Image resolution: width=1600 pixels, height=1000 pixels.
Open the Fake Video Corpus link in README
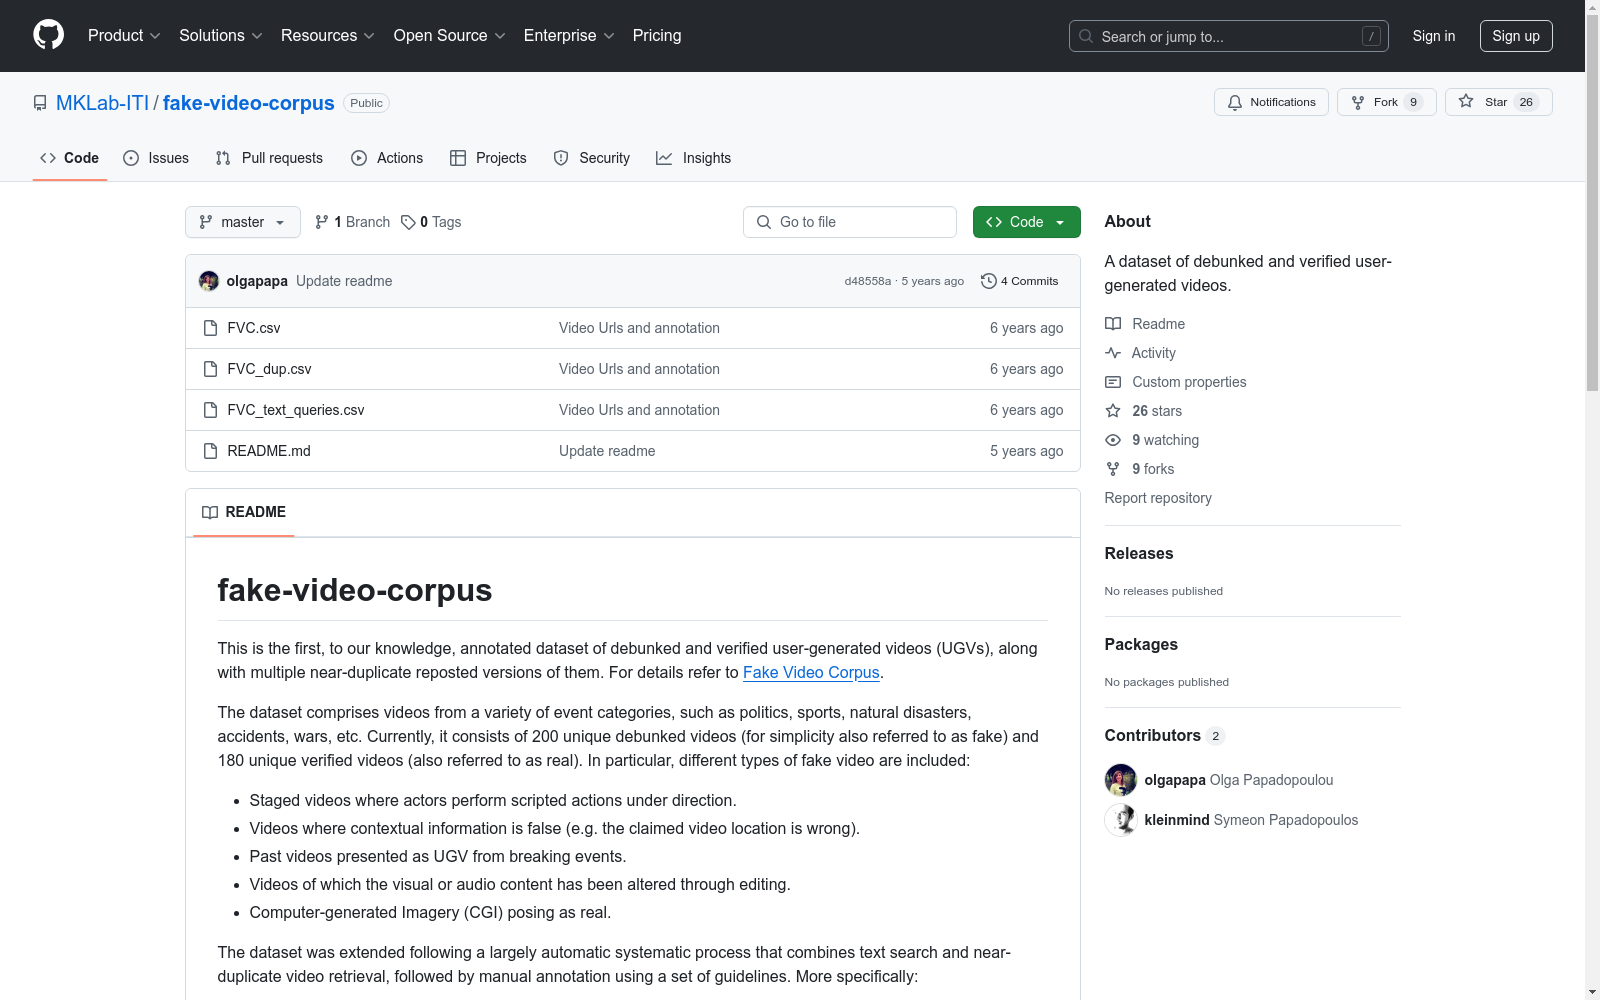(811, 672)
